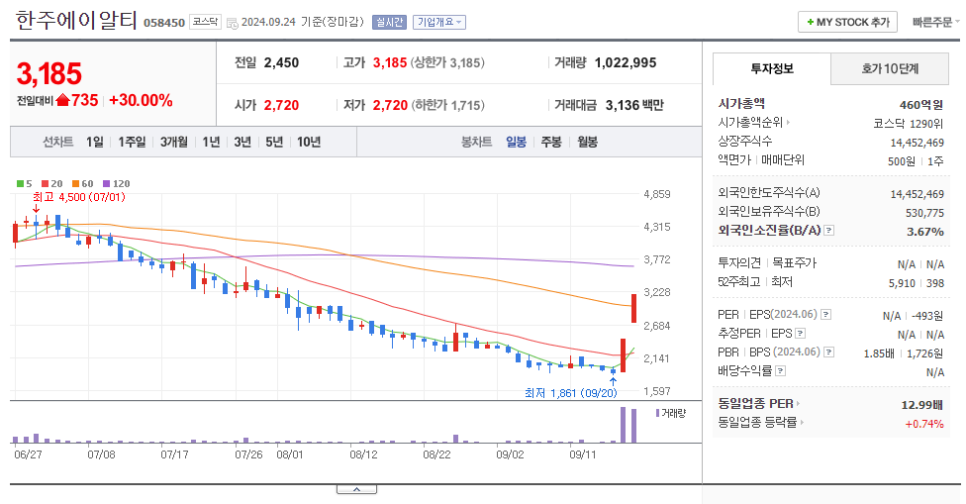Click the 동일업종 PER 12.99배 value
This screenshot has height=504, width=966.
922,405
